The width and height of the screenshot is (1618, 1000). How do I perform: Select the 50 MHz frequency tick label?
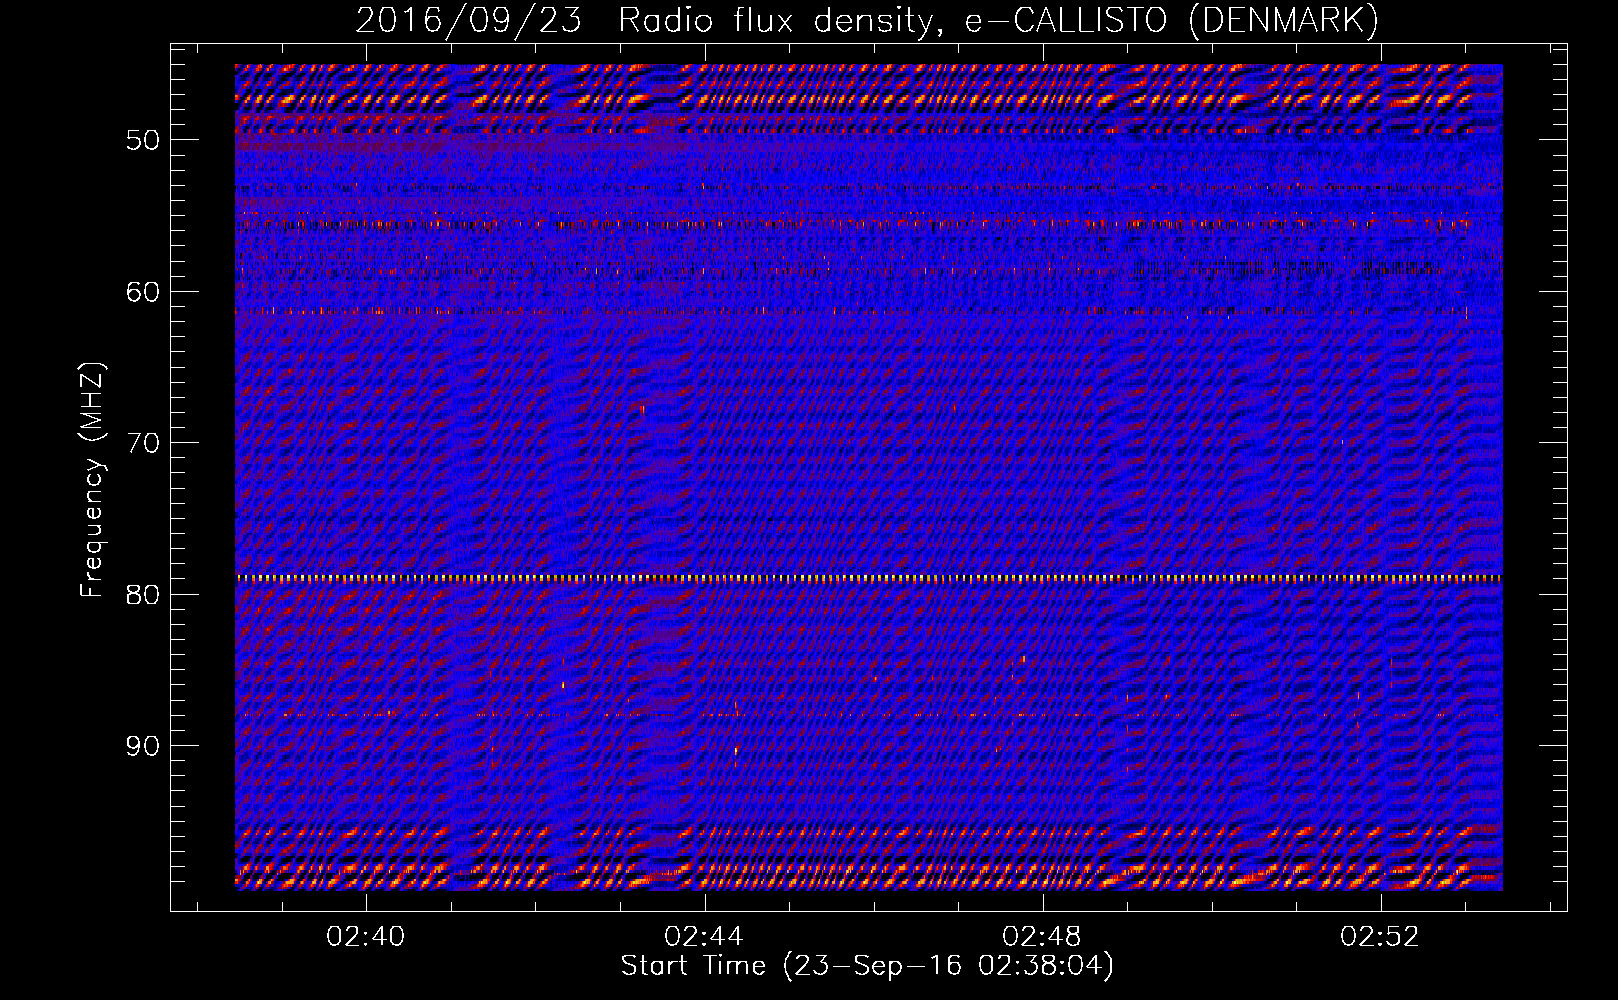click(143, 140)
